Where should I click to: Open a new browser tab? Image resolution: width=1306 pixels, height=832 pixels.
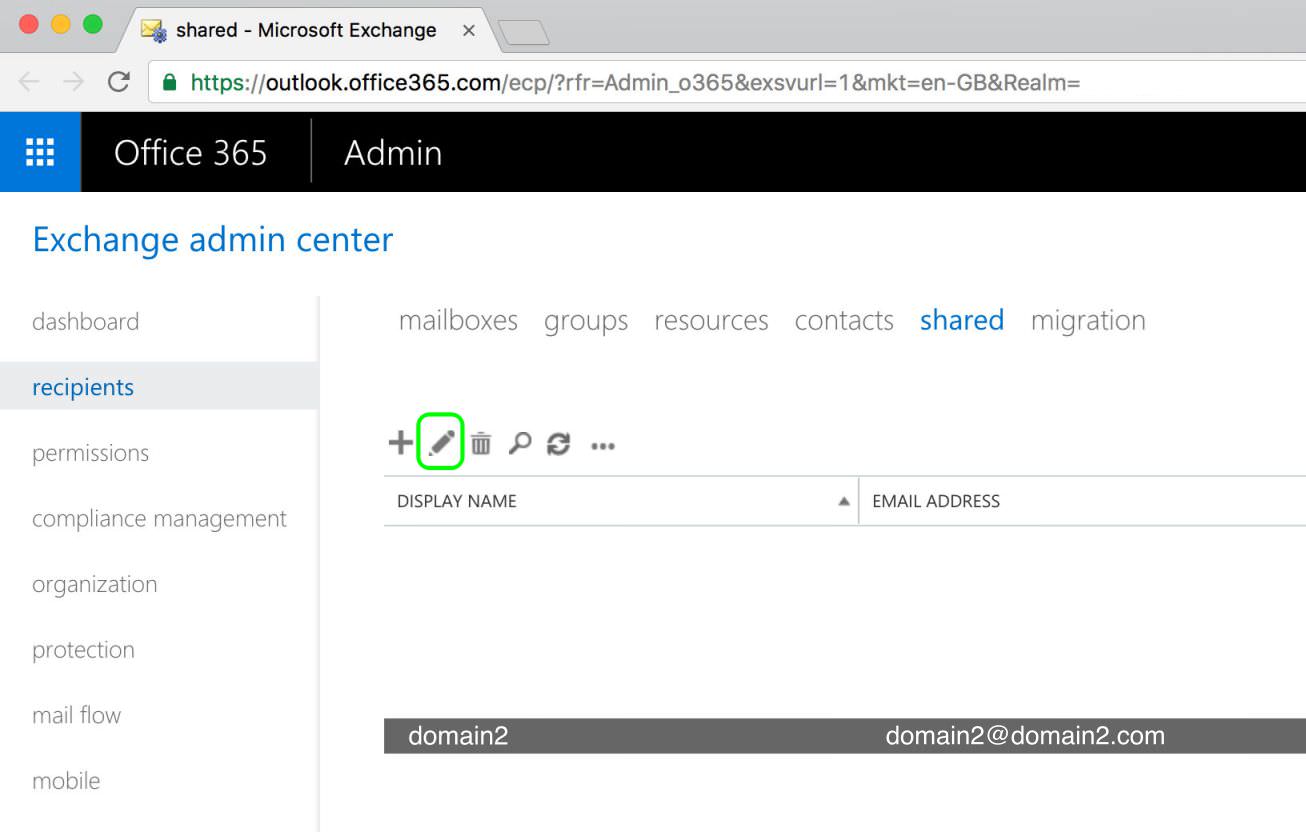click(x=523, y=33)
